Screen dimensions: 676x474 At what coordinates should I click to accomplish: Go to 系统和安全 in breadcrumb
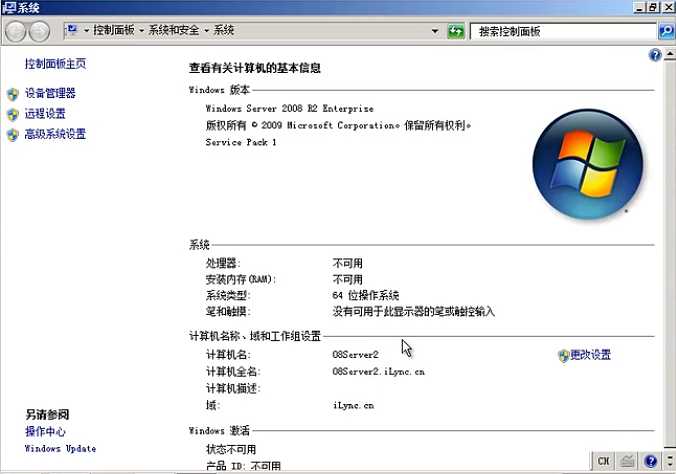click(174, 30)
